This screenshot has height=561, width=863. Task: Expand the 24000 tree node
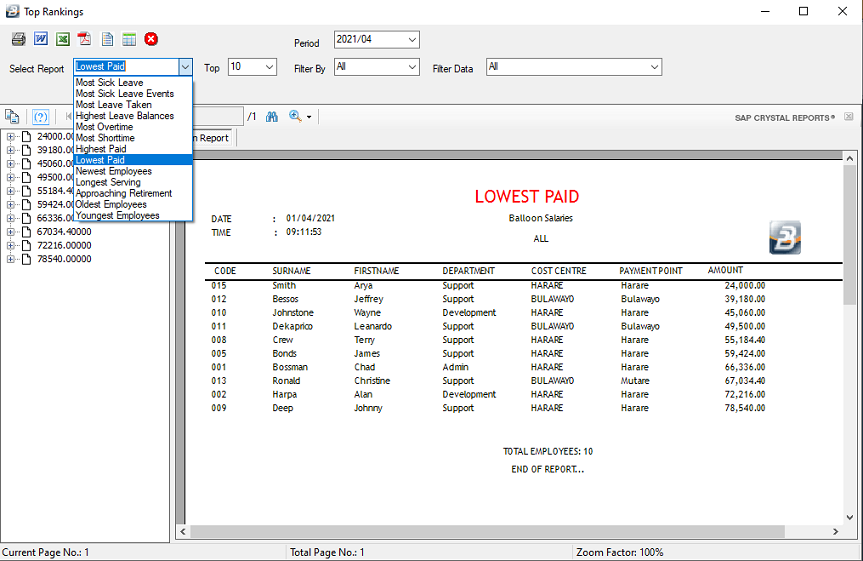pos(10,136)
